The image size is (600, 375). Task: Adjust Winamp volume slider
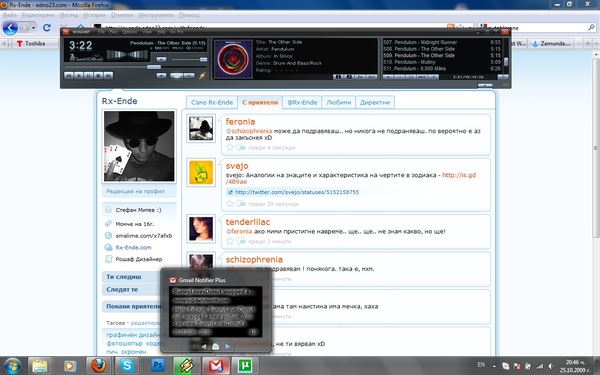tap(203, 59)
